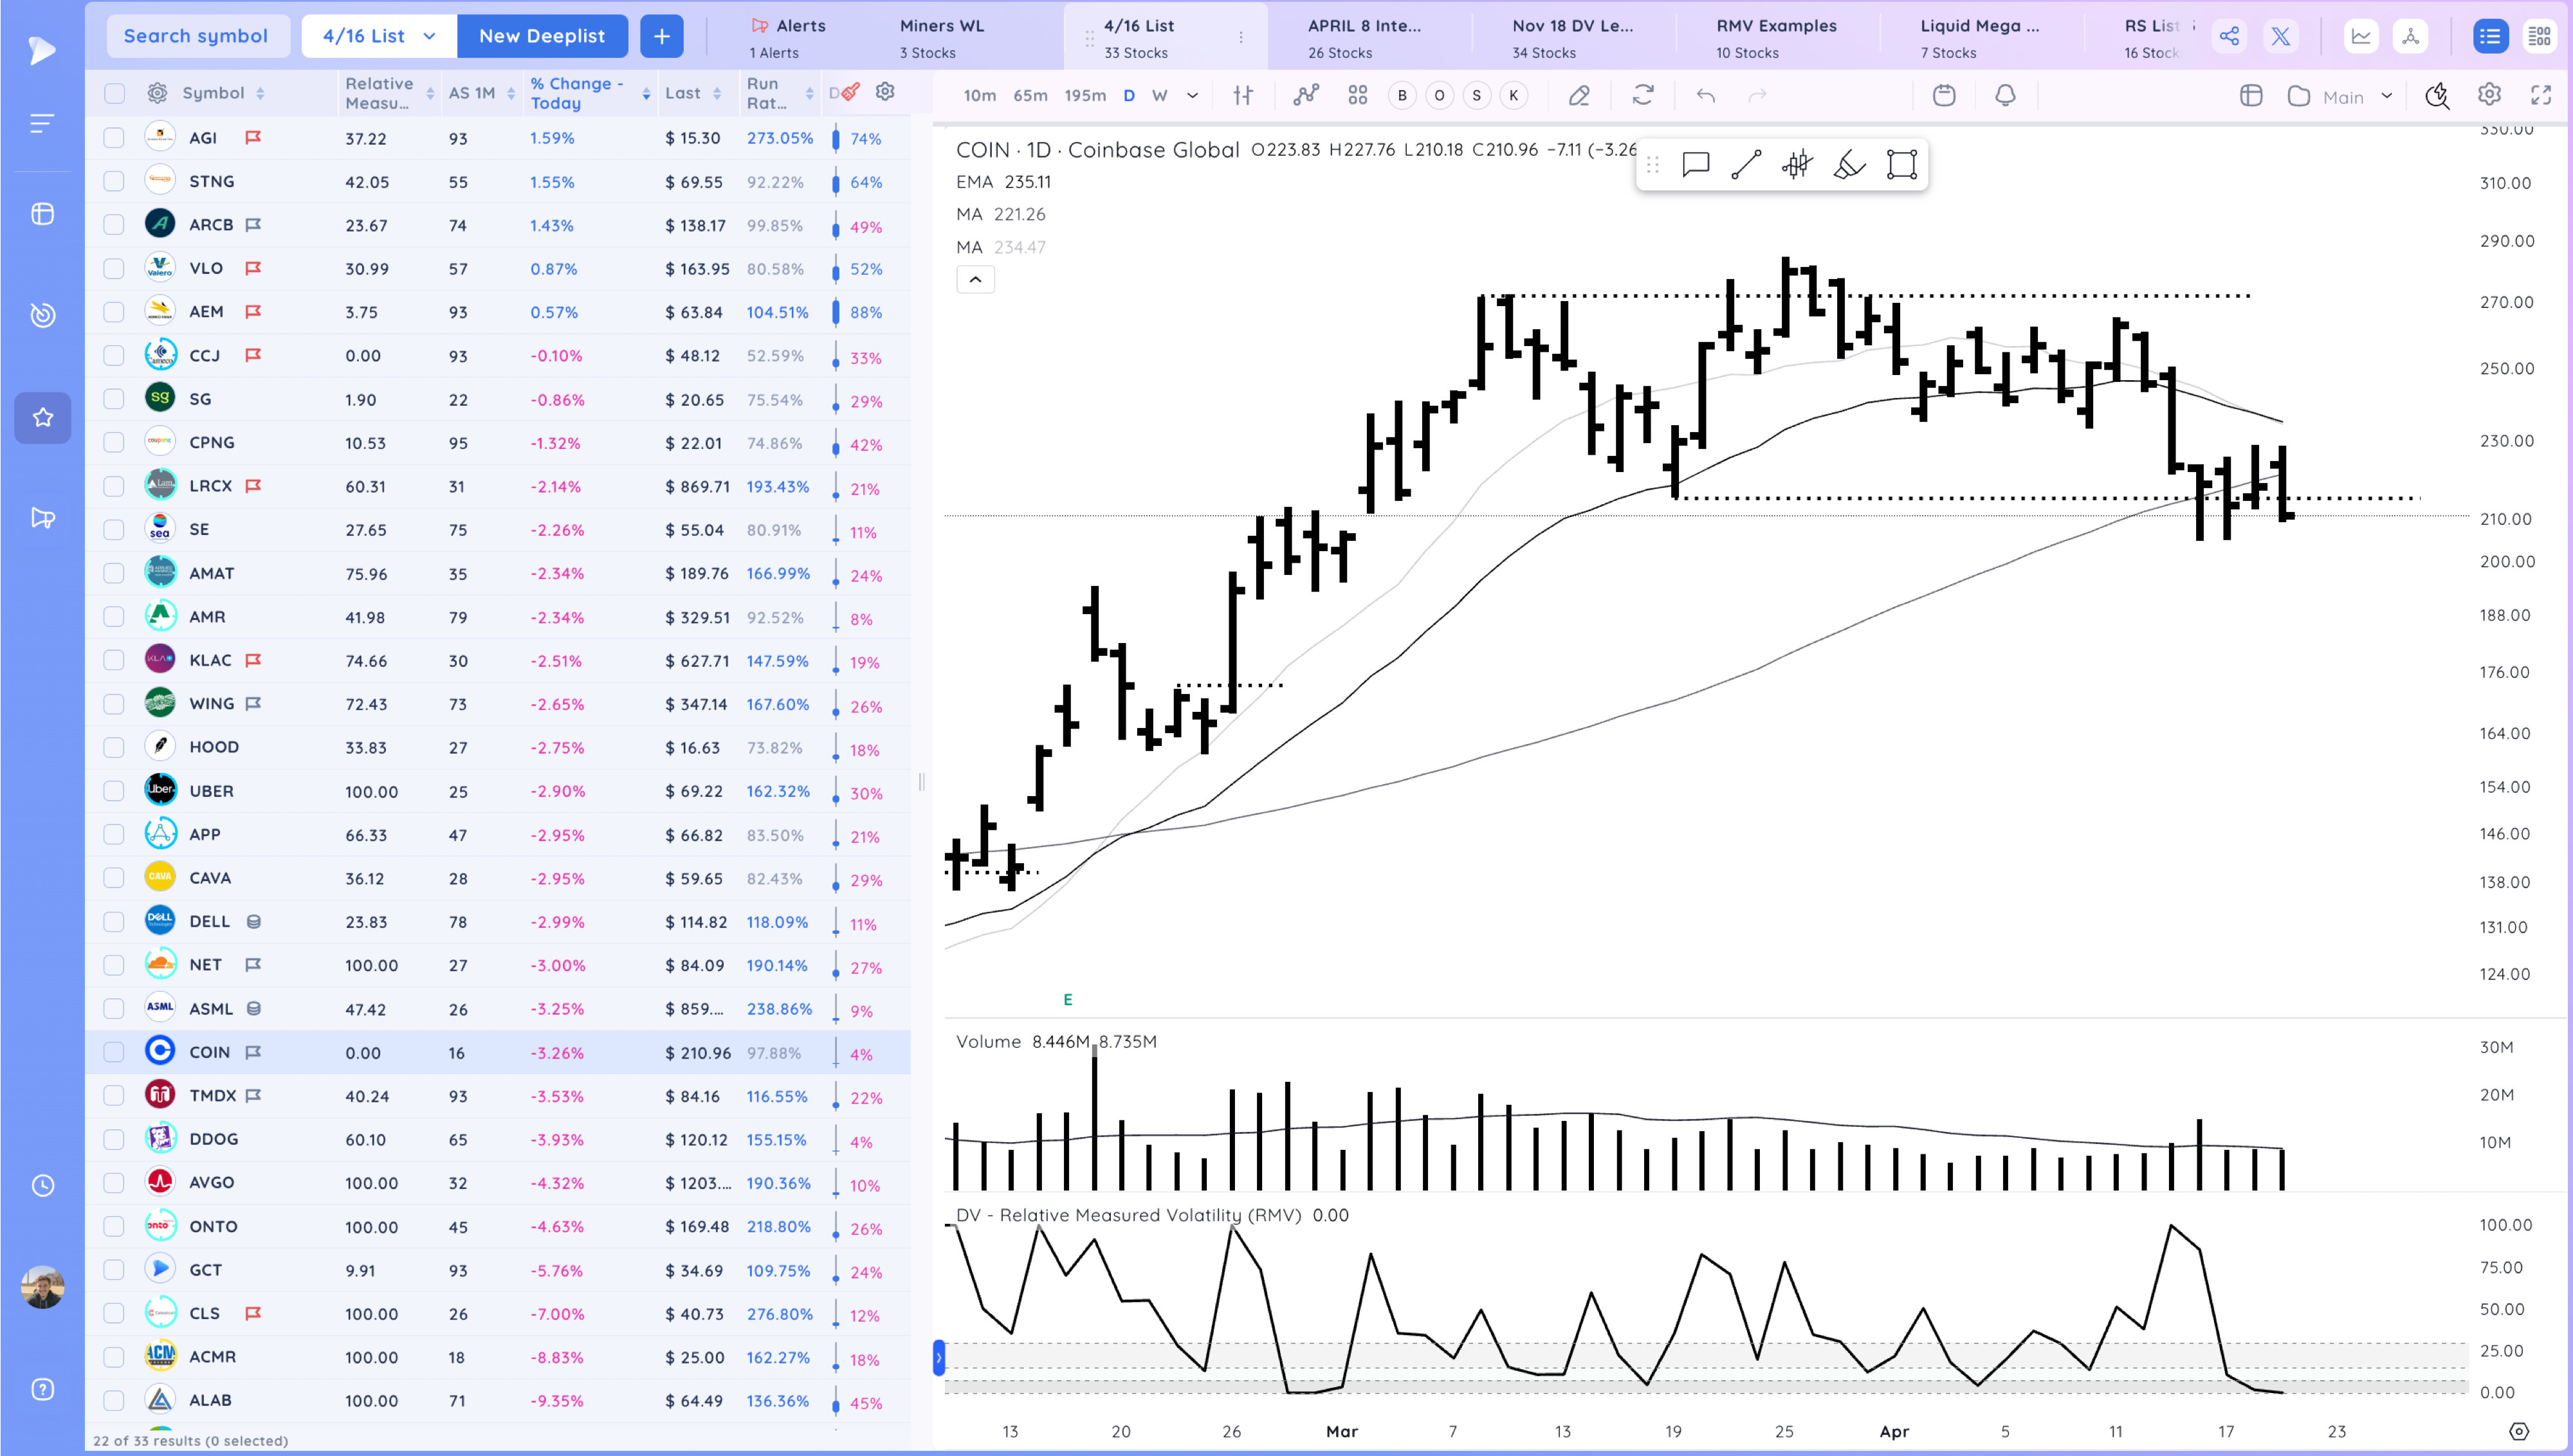Check the ALAB row checkbox
This screenshot has width=2573, height=1456.
click(x=114, y=1400)
